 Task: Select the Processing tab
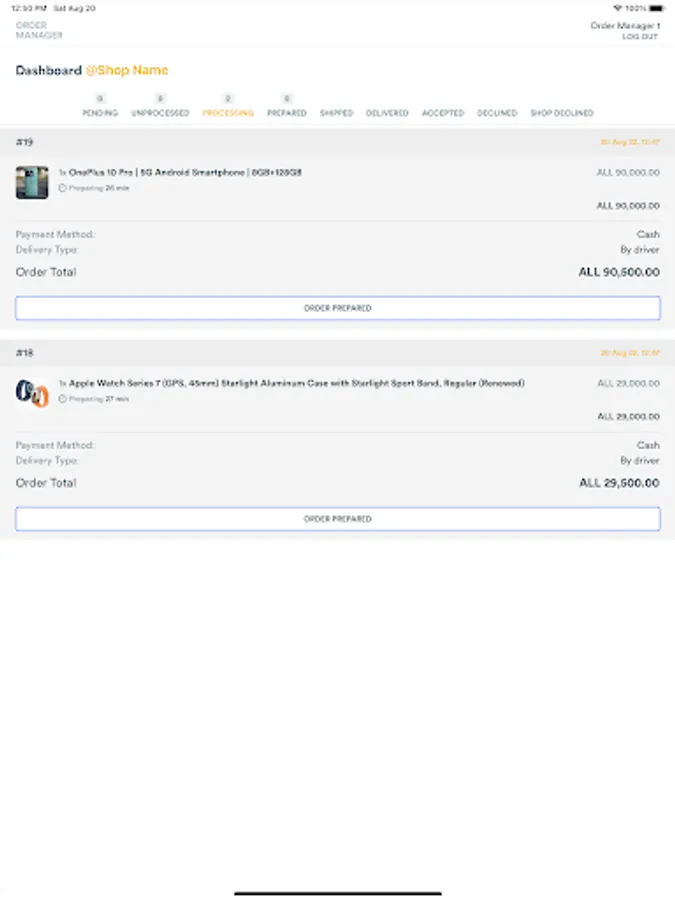[x=228, y=113]
